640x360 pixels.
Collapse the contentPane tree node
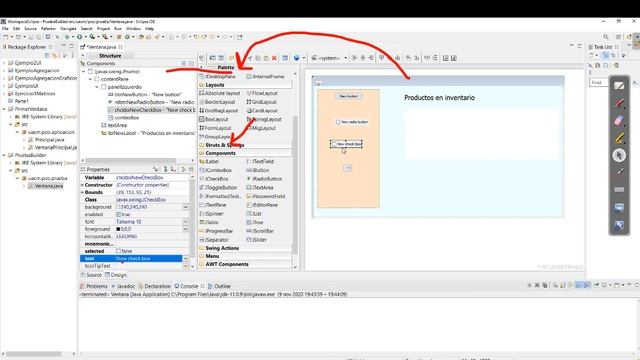point(91,79)
